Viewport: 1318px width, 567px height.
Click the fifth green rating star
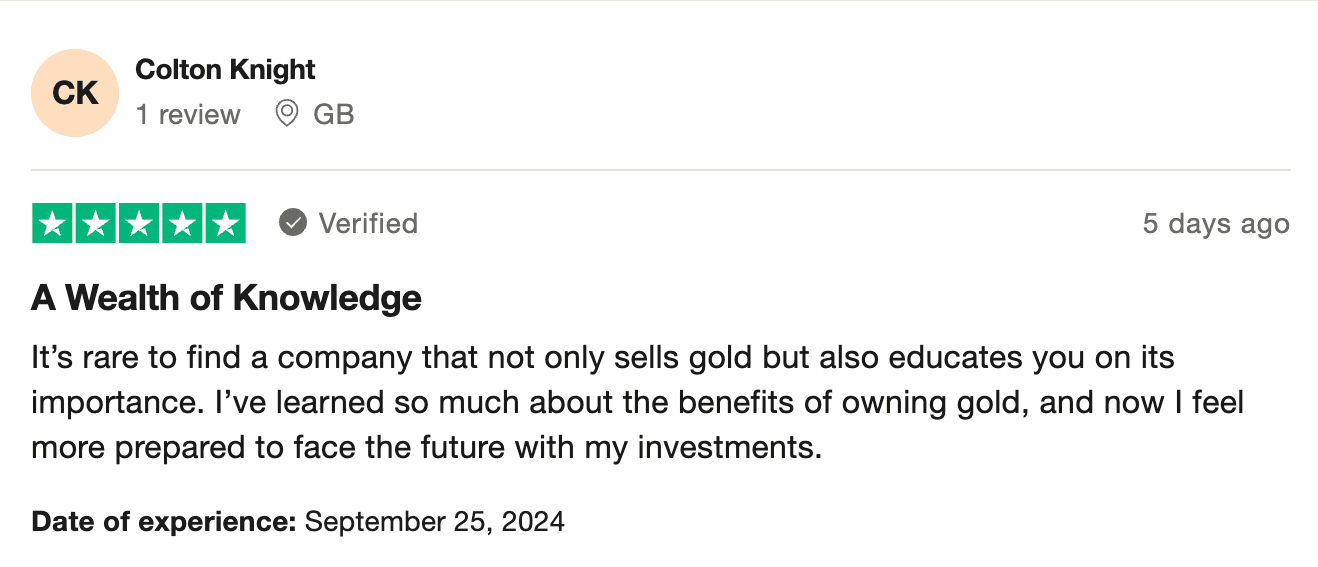pyautogui.click(x=225, y=223)
